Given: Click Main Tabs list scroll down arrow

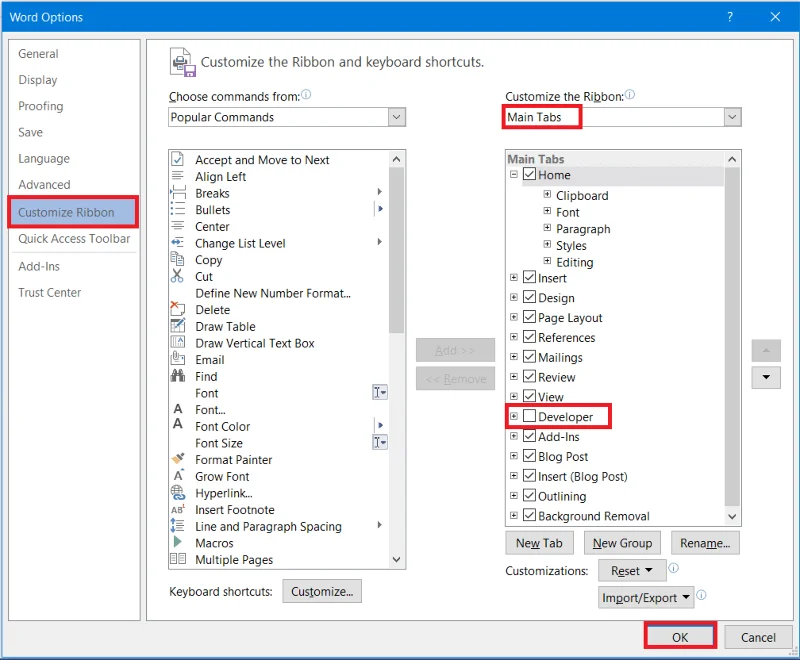Looking at the screenshot, I should click(732, 517).
